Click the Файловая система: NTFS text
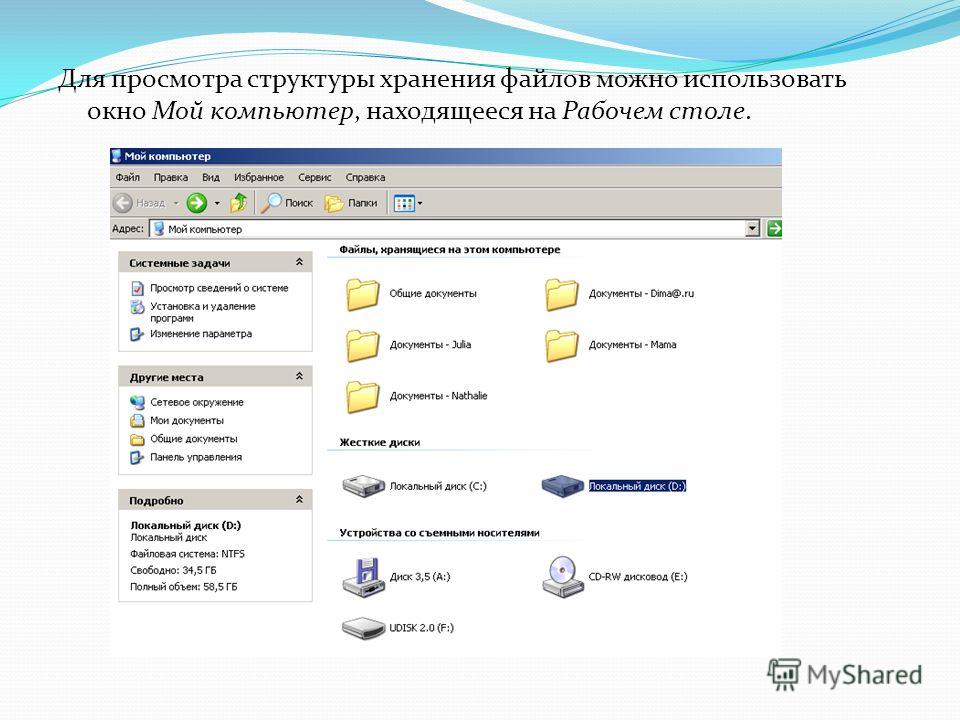 point(187,554)
